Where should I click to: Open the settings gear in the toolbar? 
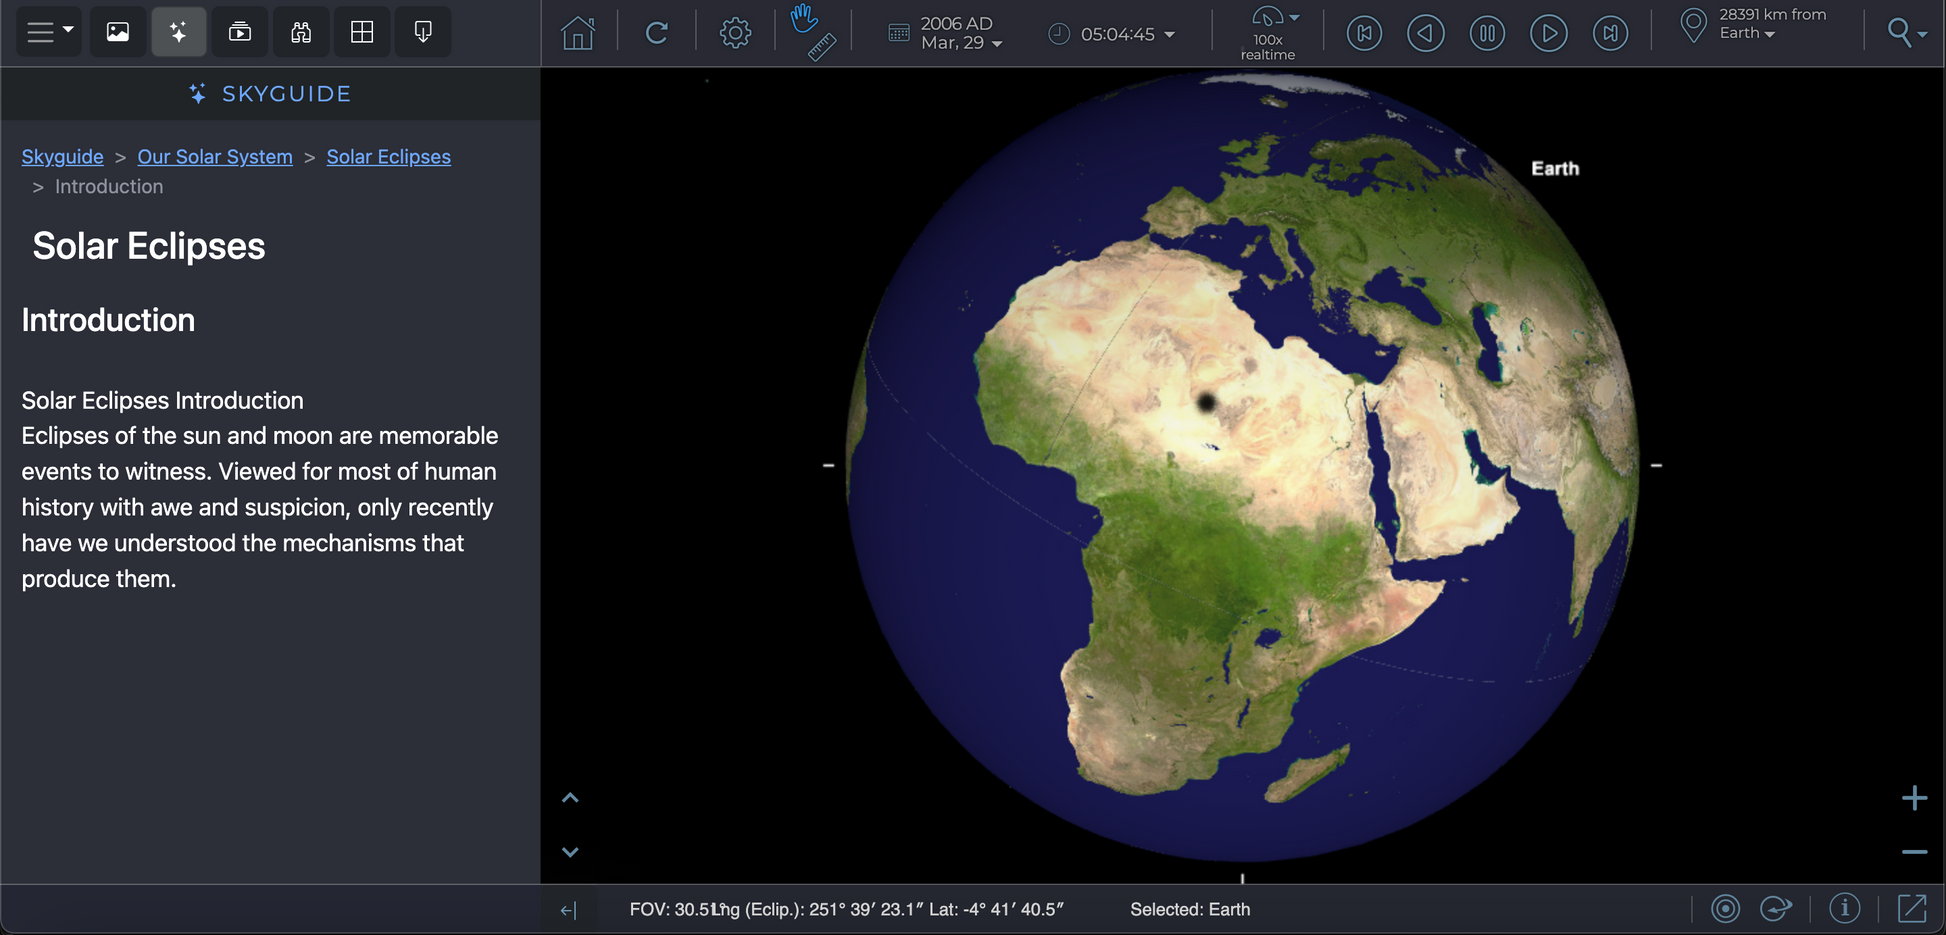[735, 33]
